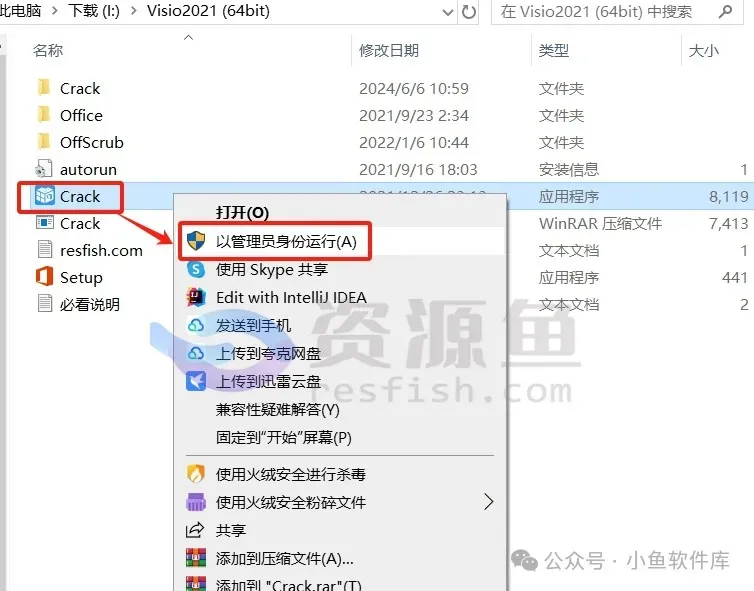Expand the Huorong shred file submenu arrow

(x=489, y=502)
